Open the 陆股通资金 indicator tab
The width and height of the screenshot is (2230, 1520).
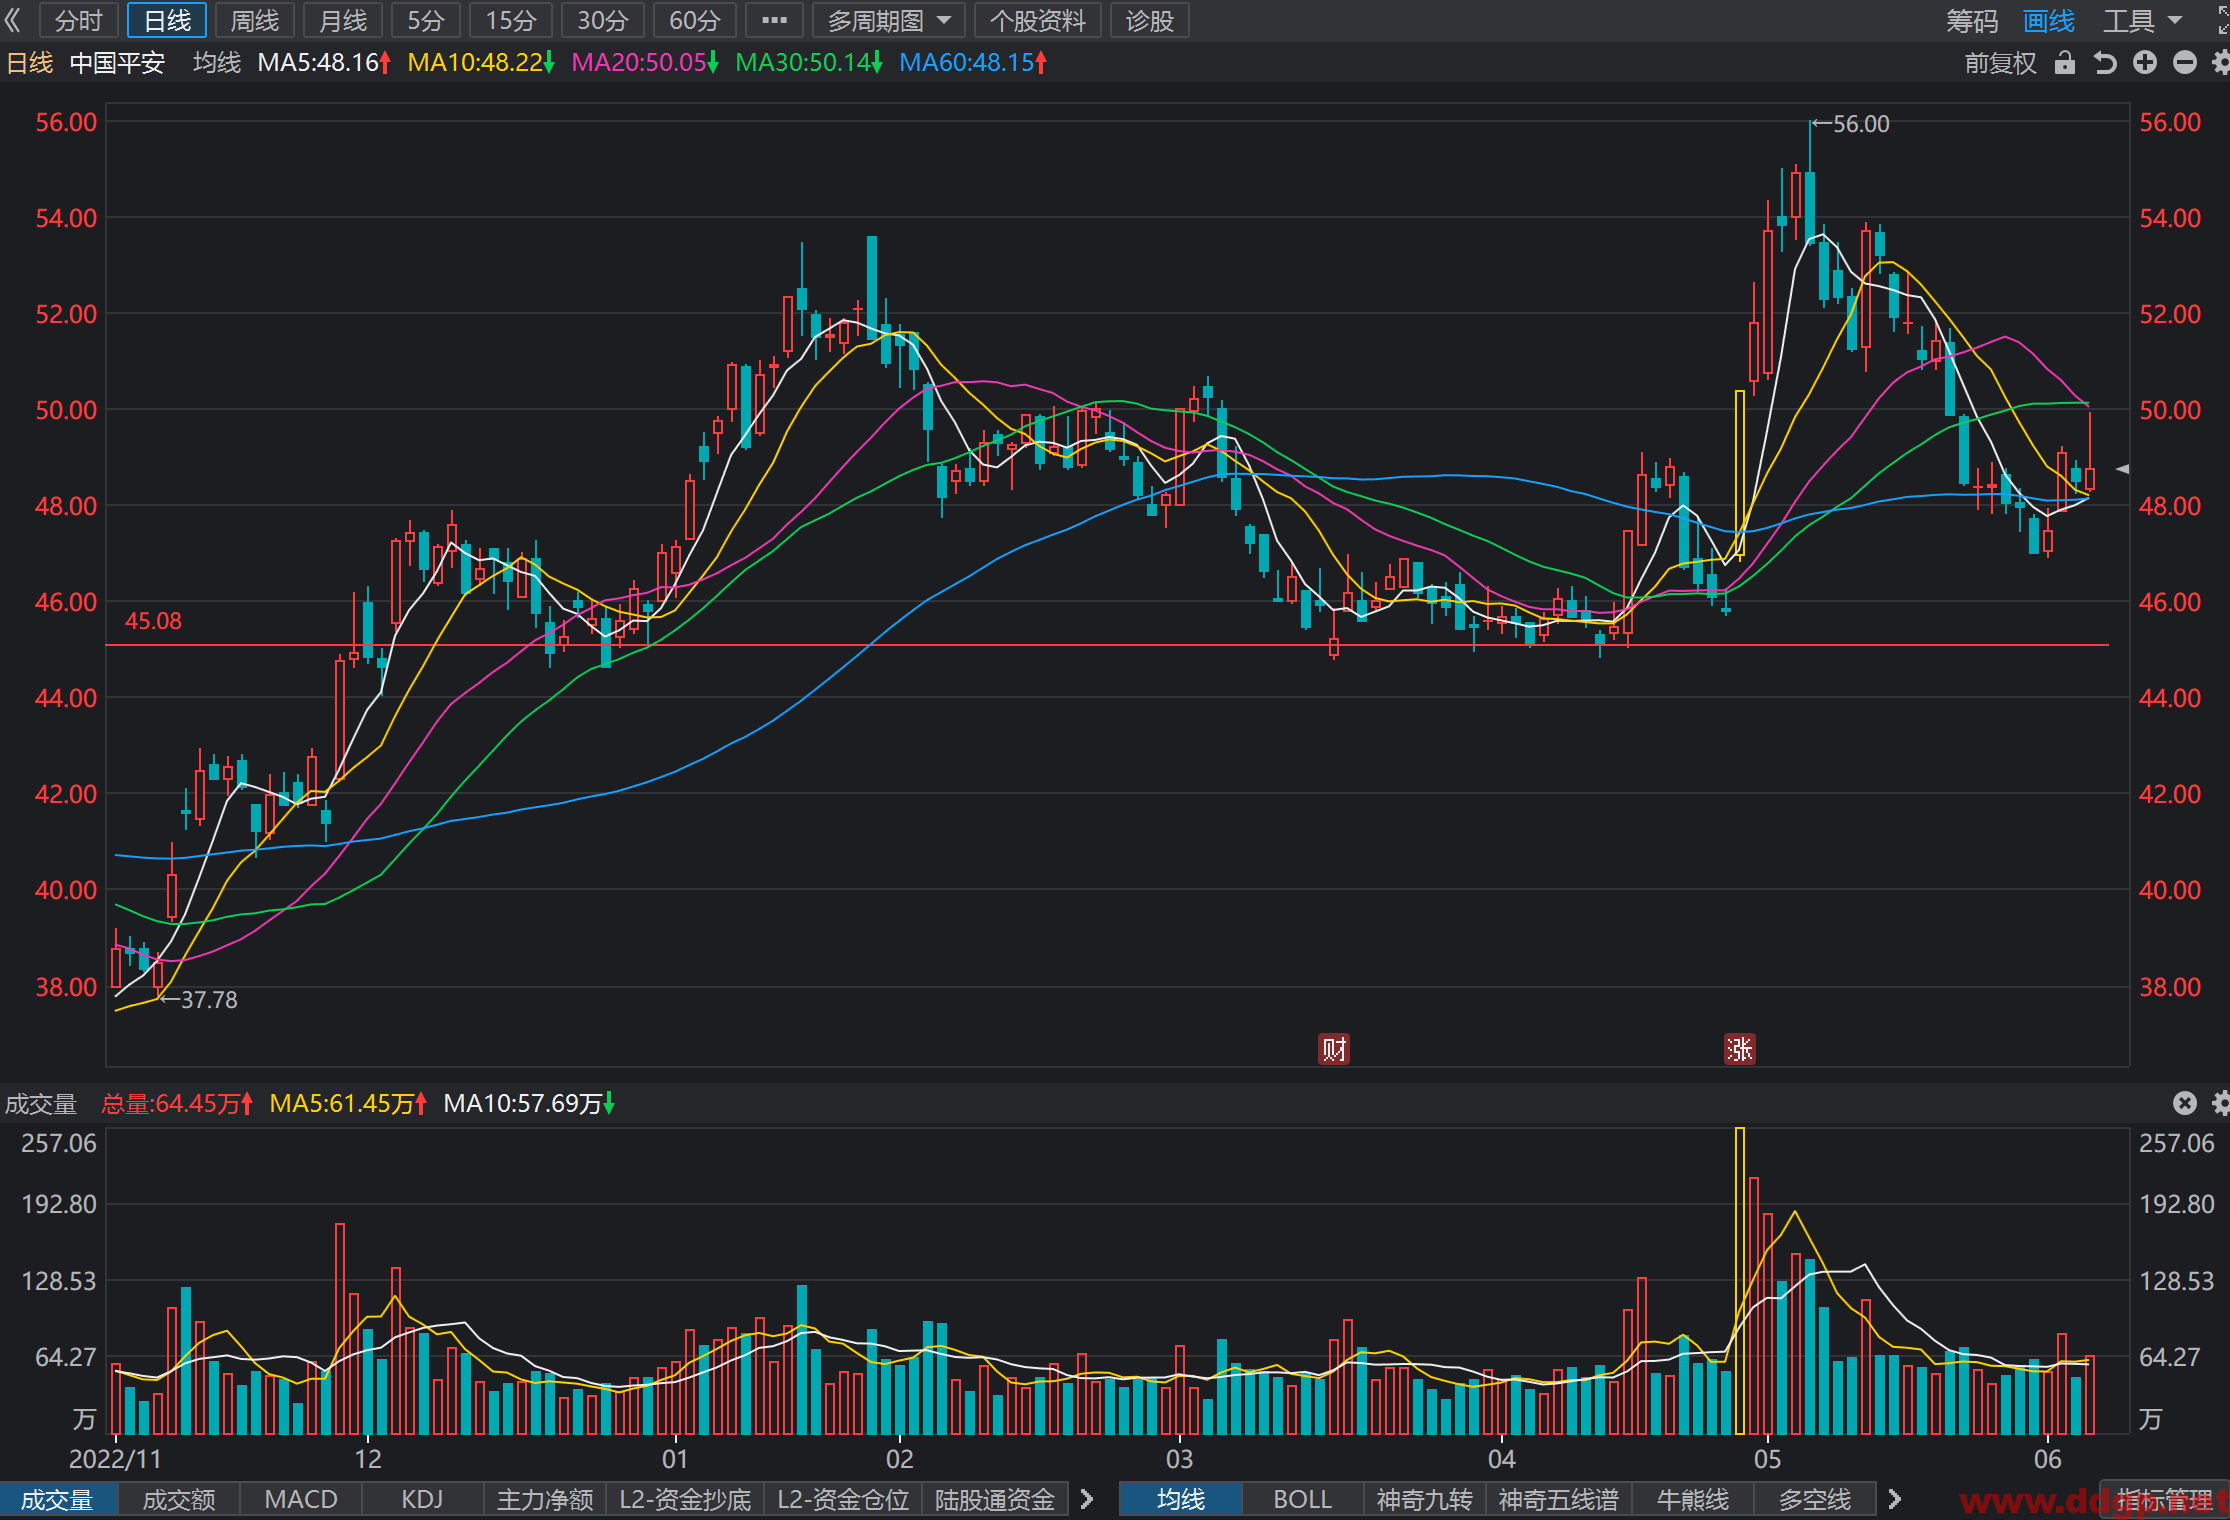click(x=995, y=1499)
